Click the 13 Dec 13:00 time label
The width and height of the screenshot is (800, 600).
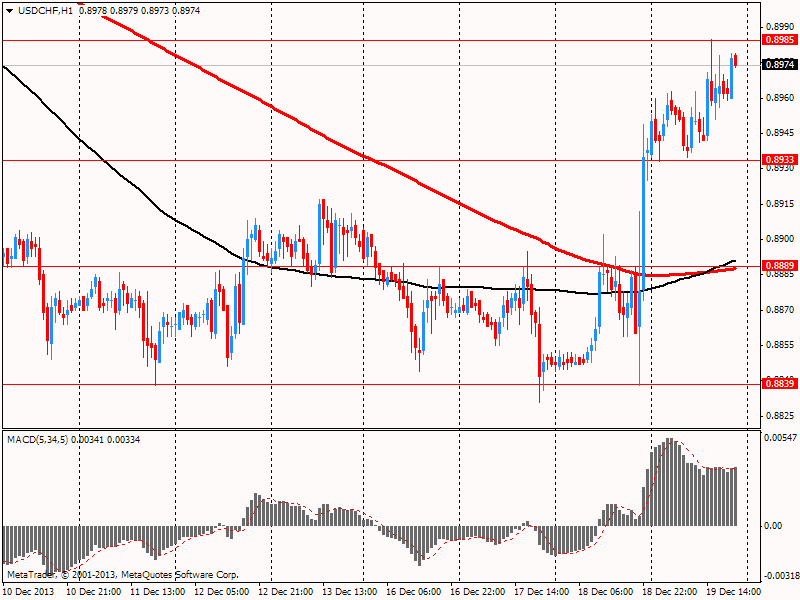pos(349,592)
